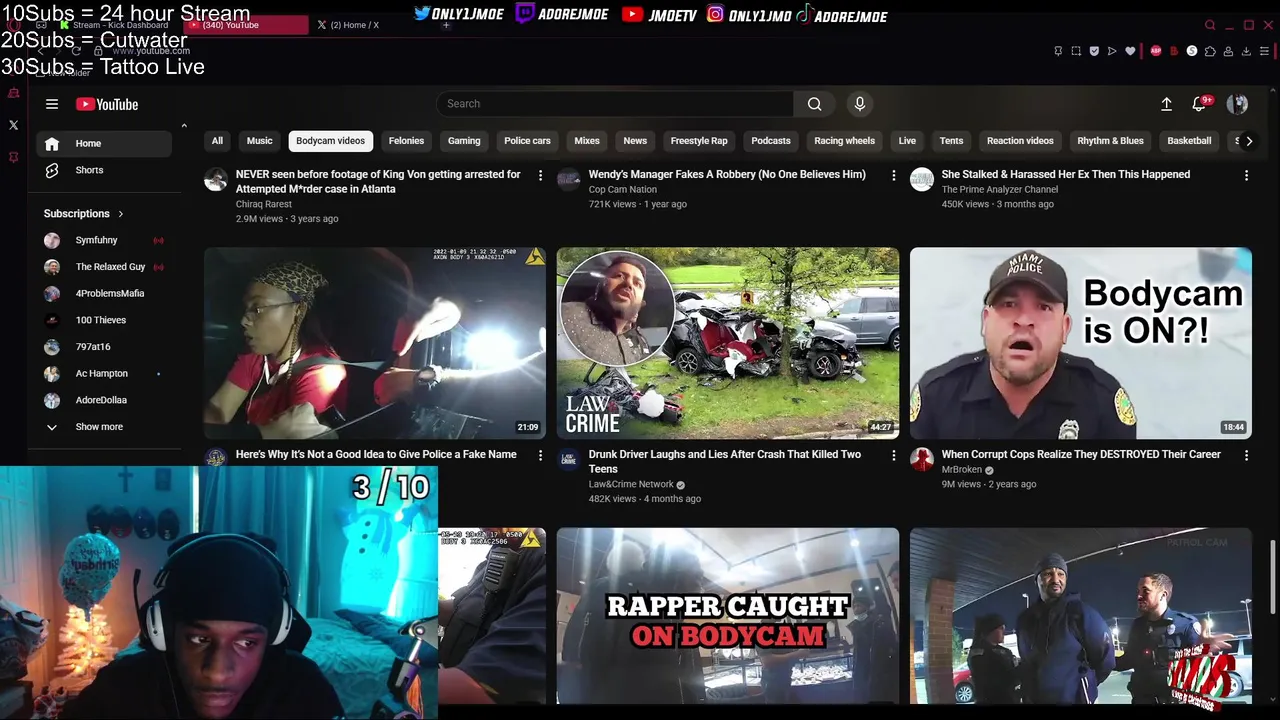Open Wendy's Manager Fakes A Robbery title

727,174
